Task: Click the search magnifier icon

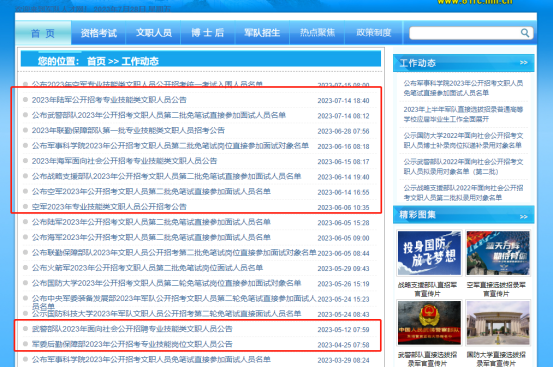Action: pyautogui.click(x=525, y=33)
